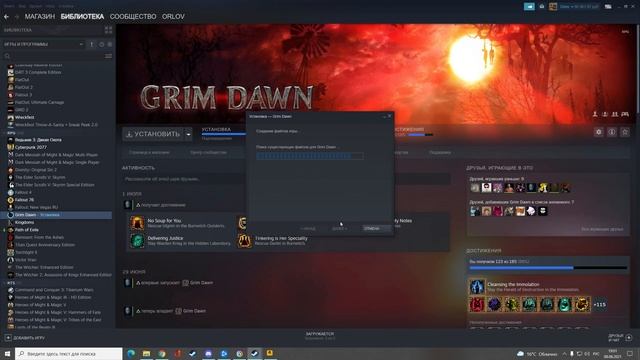
Task: Click the first friend avatar who played
Action: [475, 188]
